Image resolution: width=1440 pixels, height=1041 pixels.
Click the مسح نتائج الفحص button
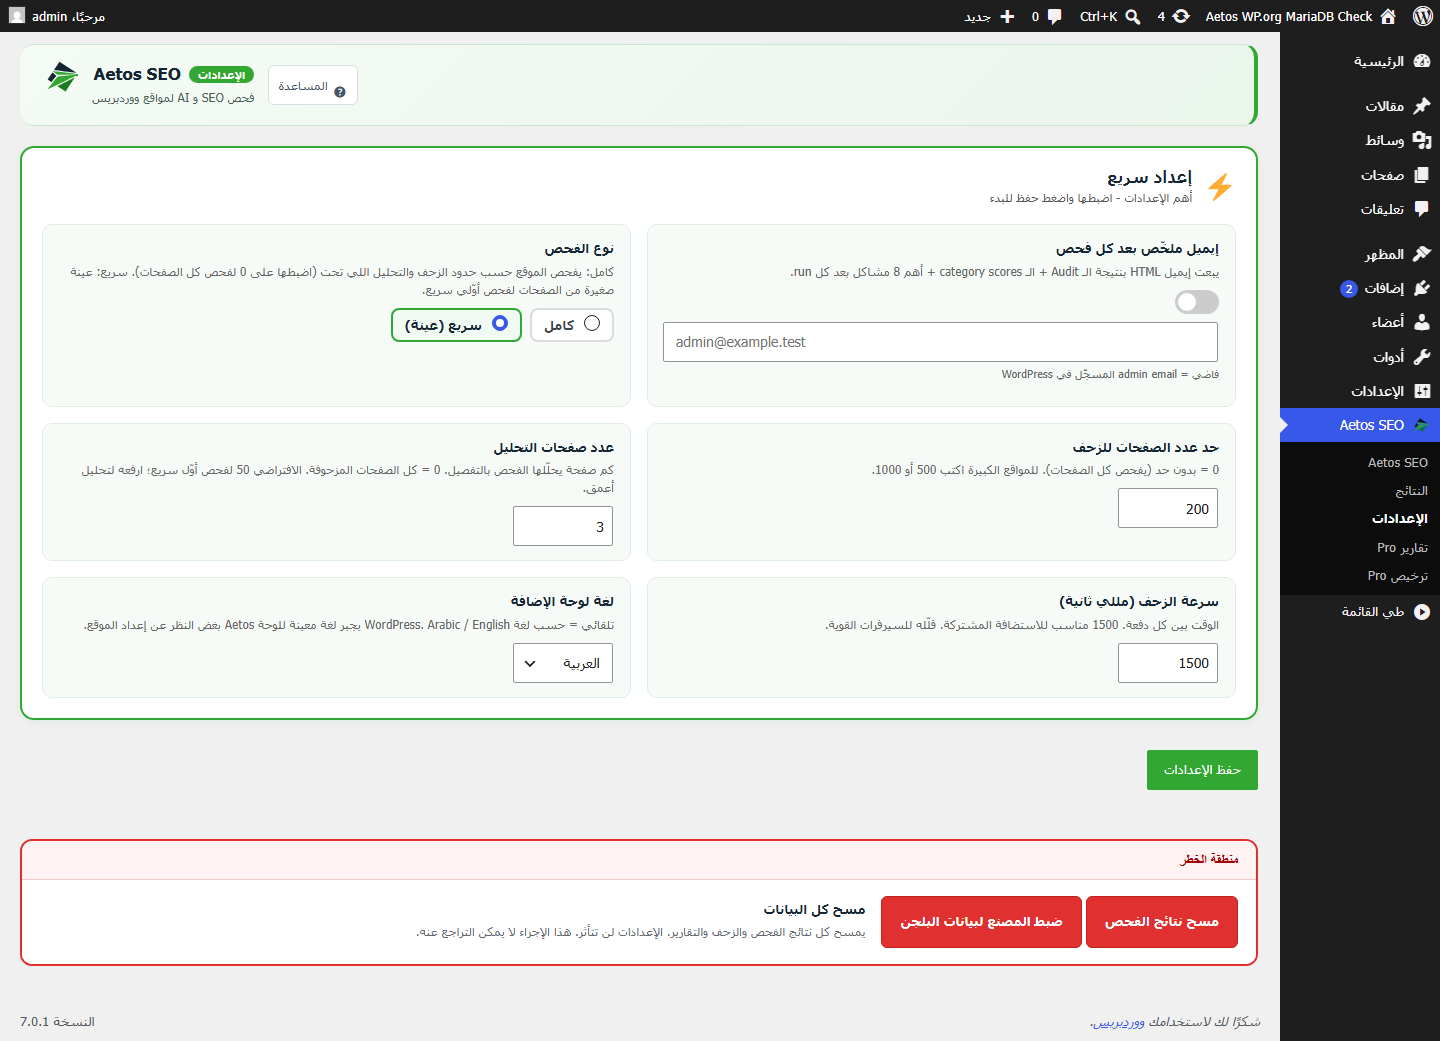point(1162,922)
